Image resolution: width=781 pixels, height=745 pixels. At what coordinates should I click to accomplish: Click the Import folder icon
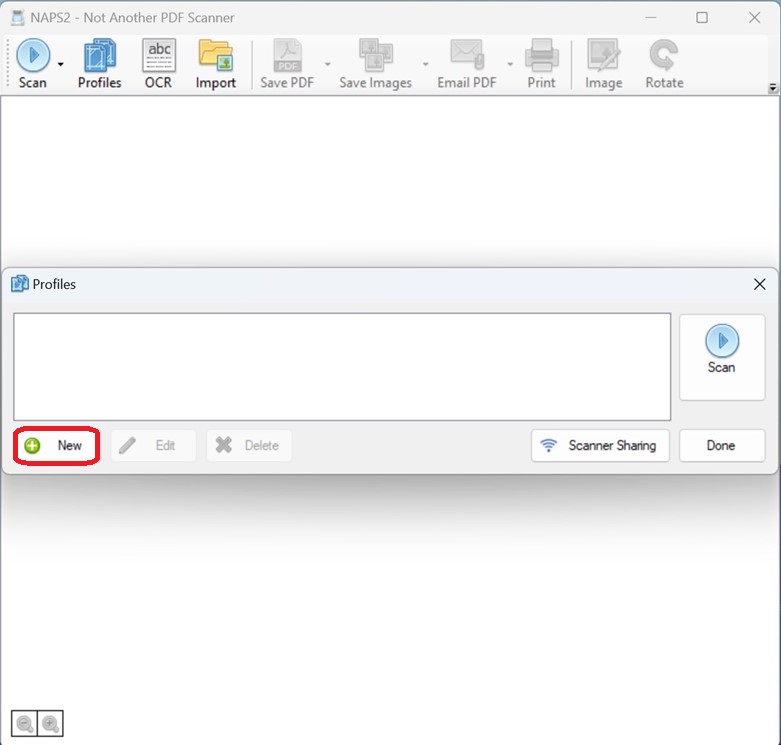216,64
